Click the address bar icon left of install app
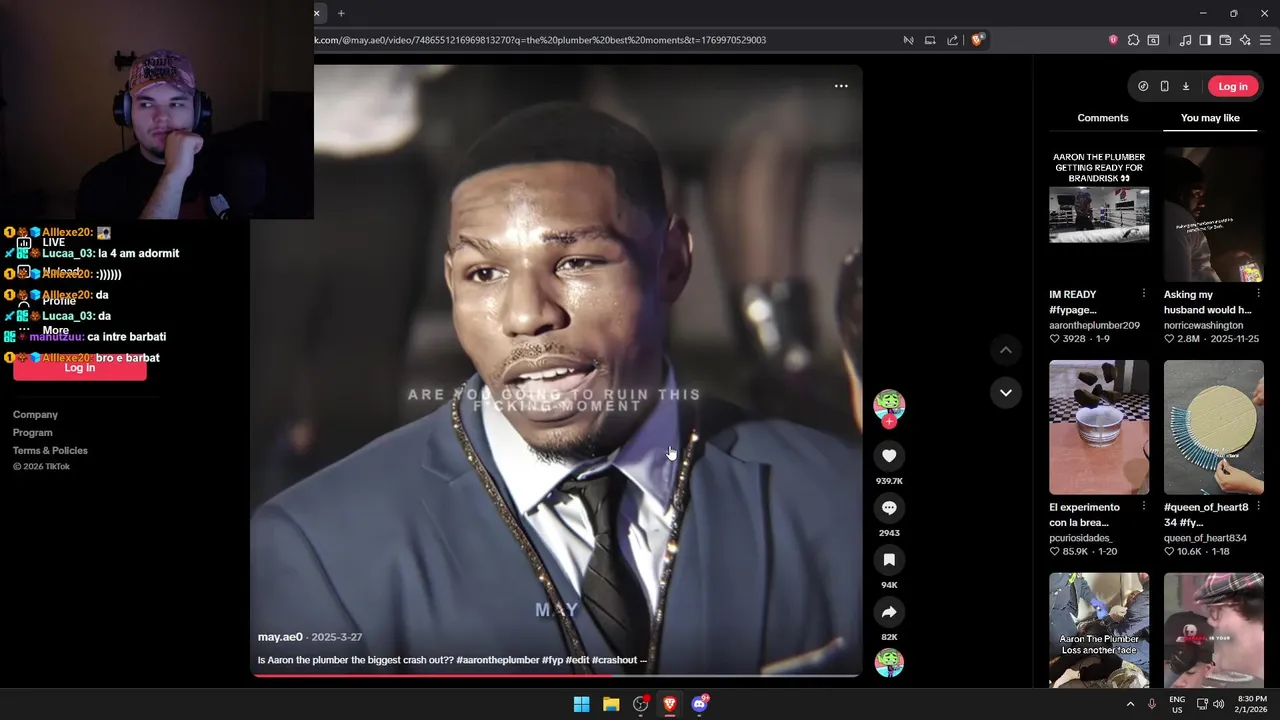The height and width of the screenshot is (720, 1280). 908,40
